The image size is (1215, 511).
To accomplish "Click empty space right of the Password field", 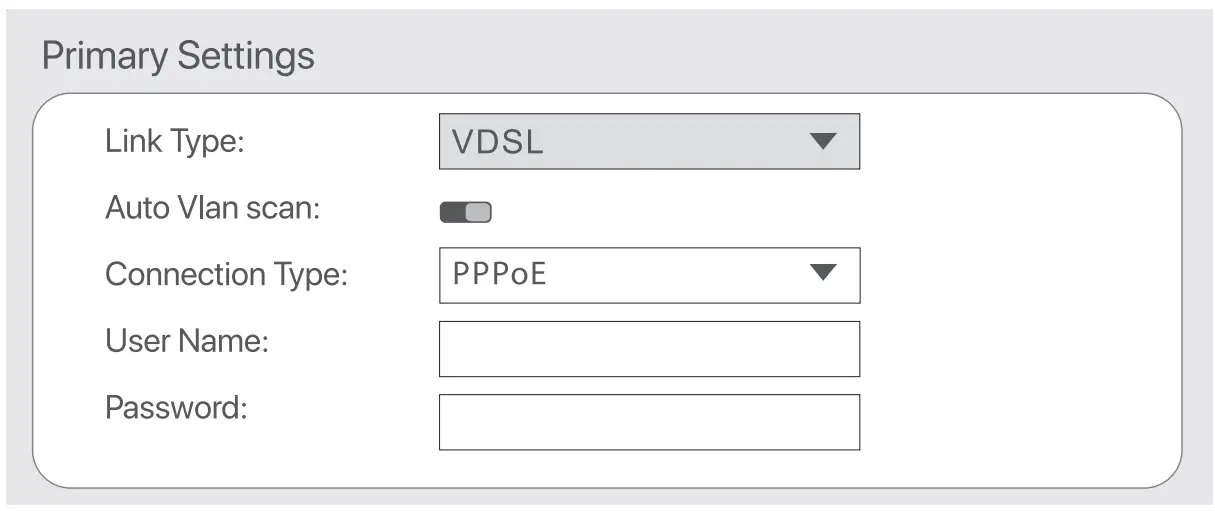I will (x=1010, y=422).
